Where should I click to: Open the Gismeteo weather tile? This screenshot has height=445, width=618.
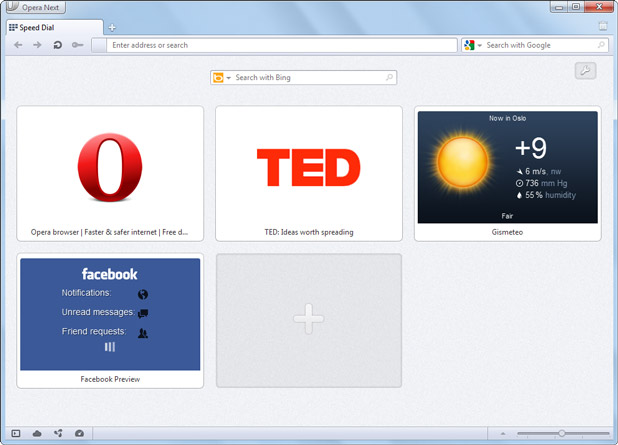click(x=508, y=173)
